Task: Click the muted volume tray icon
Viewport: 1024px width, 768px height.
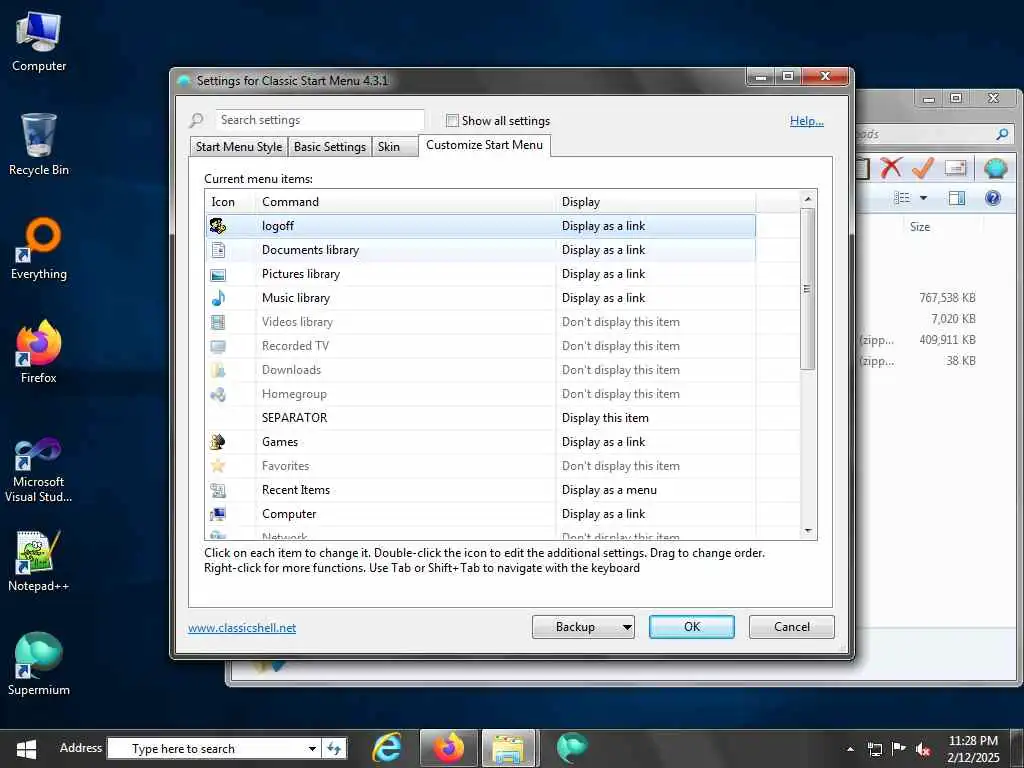Action: [x=923, y=749]
